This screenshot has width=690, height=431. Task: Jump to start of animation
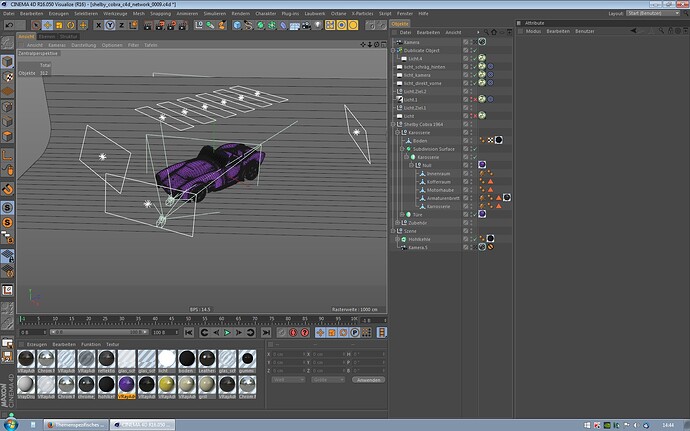click(189, 332)
